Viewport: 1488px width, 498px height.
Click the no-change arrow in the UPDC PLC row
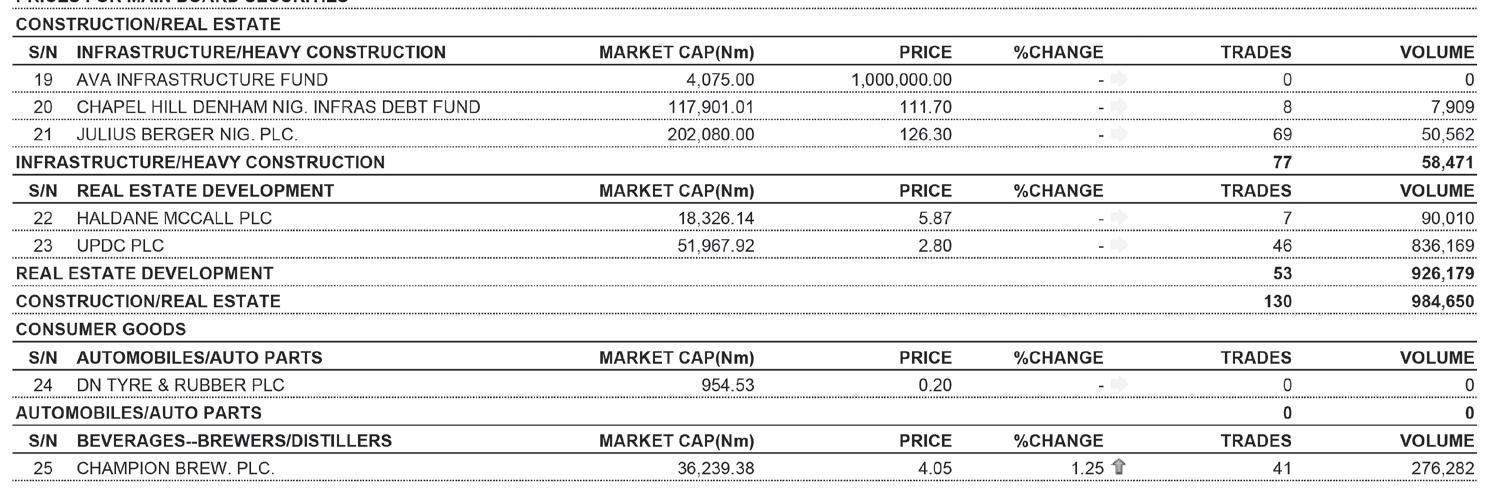1118,244
